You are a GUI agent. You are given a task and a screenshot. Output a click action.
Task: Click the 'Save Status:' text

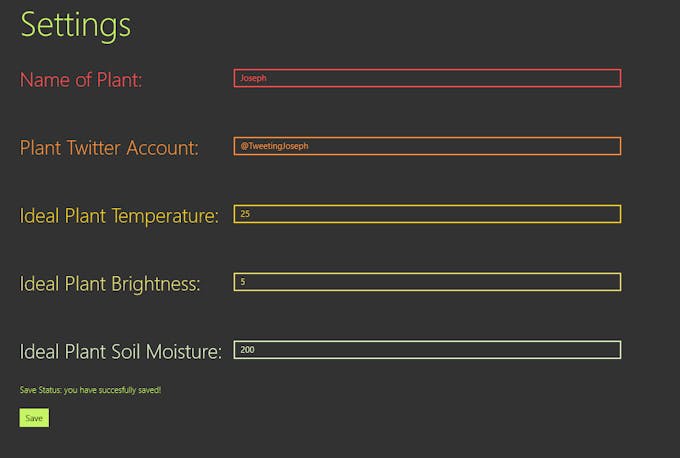(41, 390)
